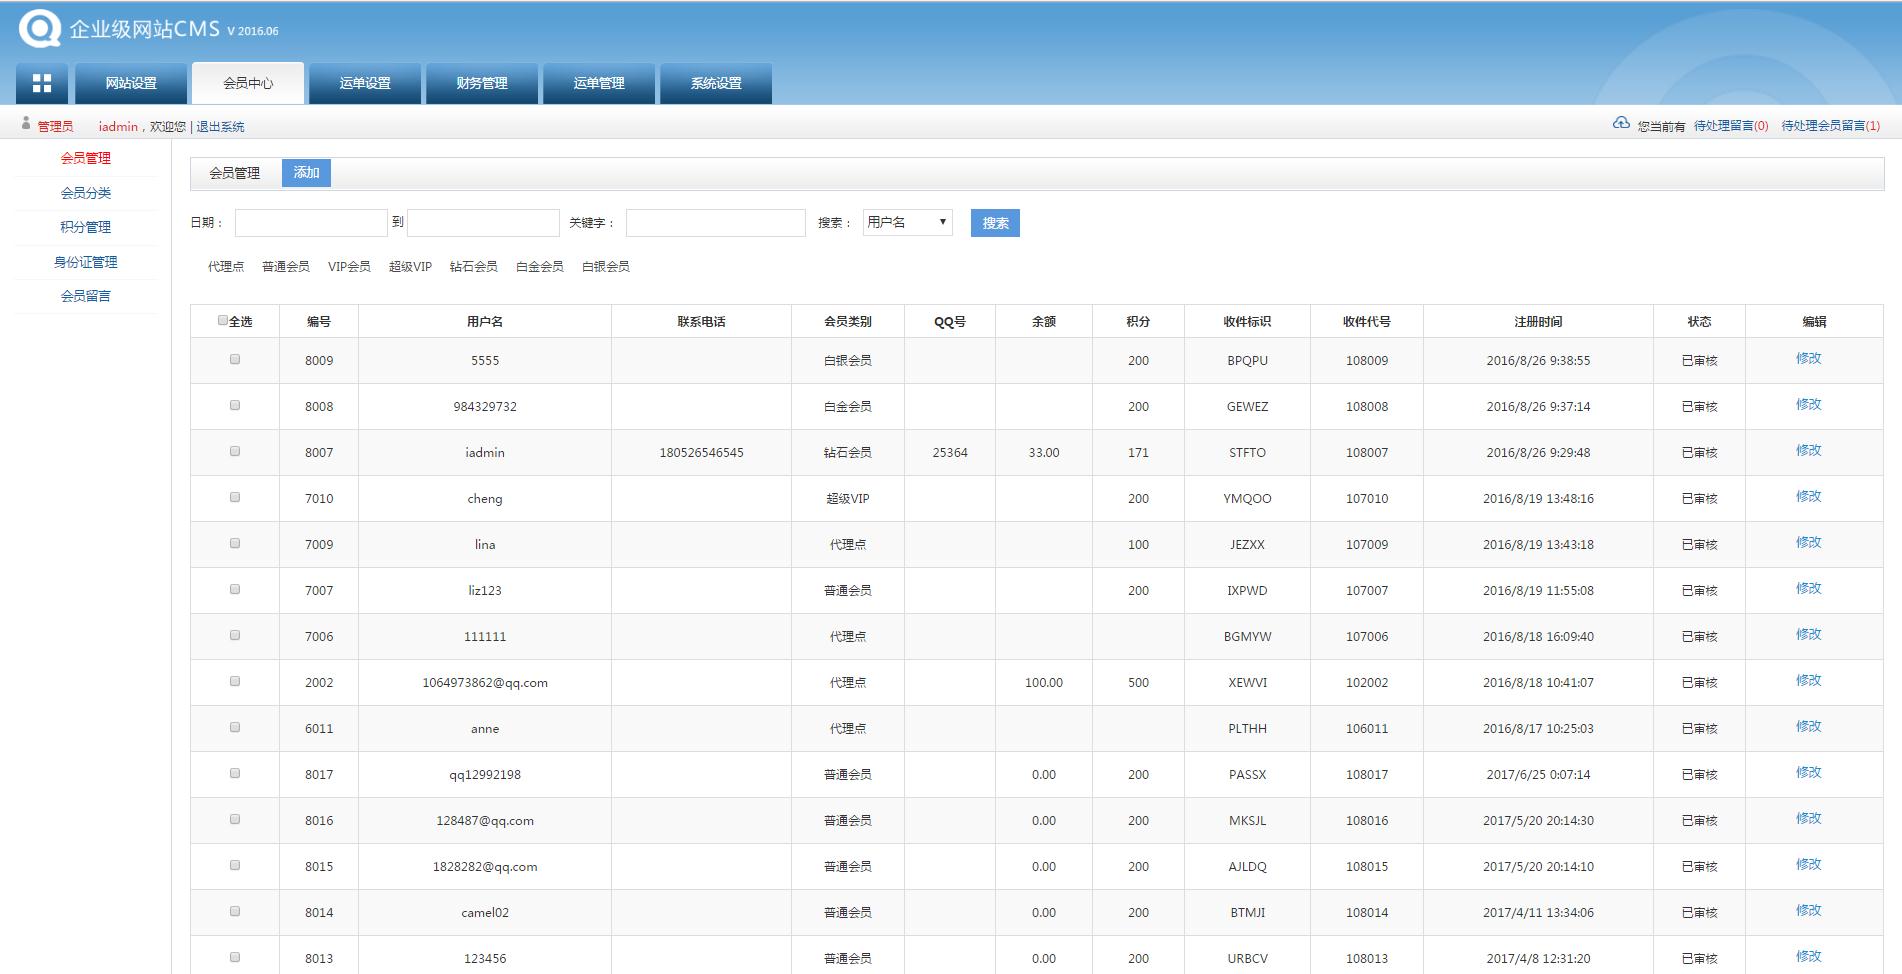Image resolution: width=1902 pixels, height=974 pixels.
Task: Click the 添加 button
Action: 306,173
